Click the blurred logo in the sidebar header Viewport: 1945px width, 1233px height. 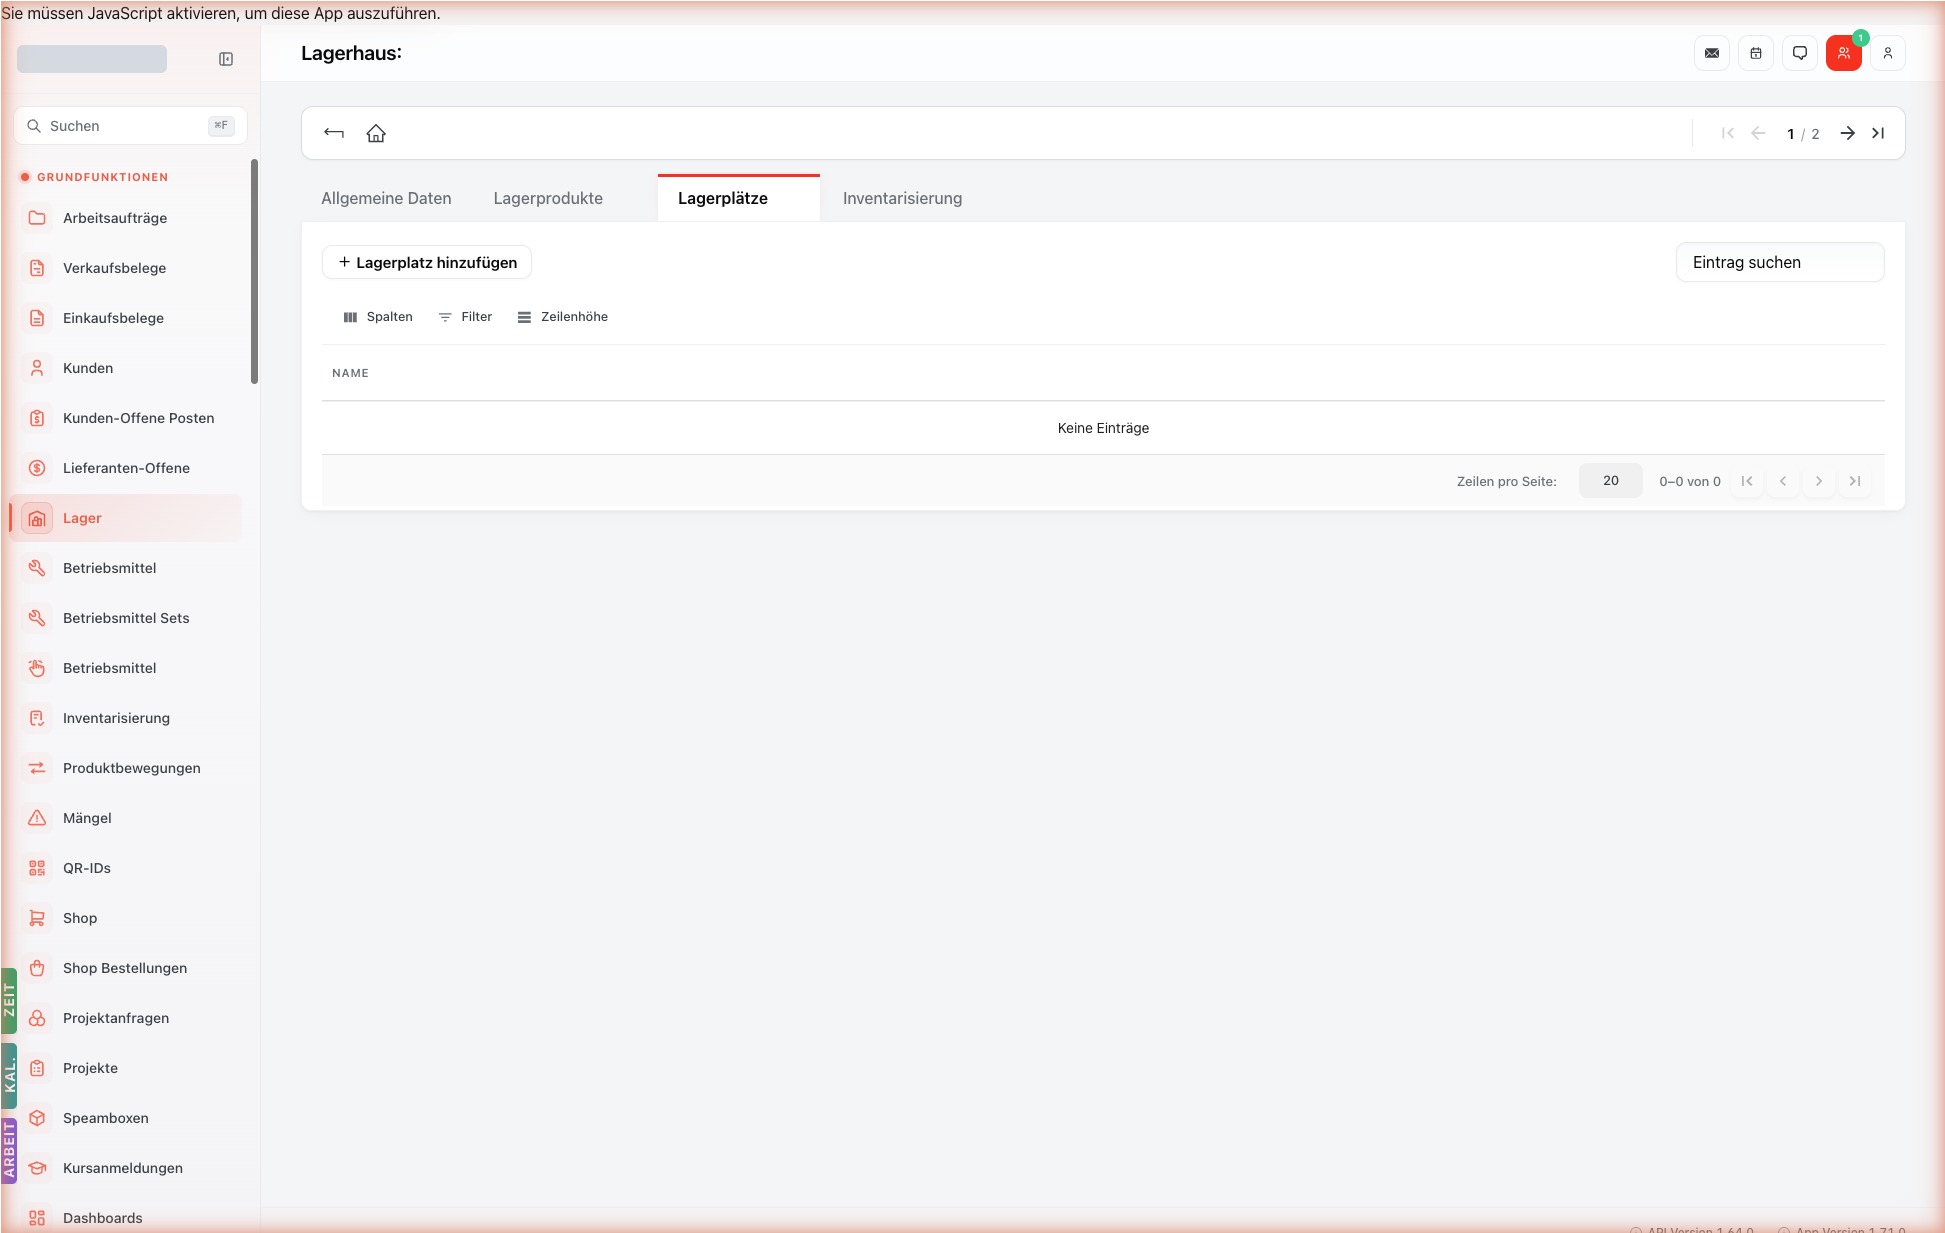tap(92, 59)
